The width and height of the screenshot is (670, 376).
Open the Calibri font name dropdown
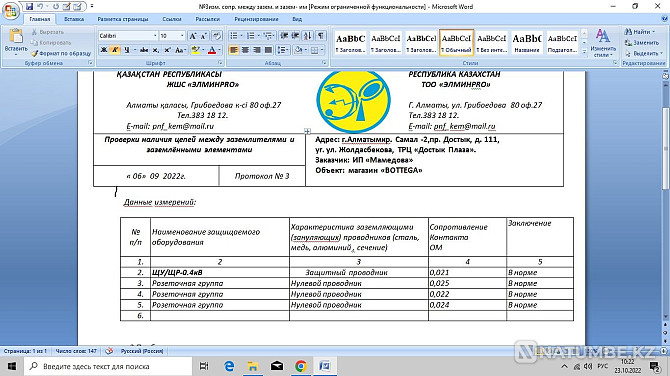[155, 36]
